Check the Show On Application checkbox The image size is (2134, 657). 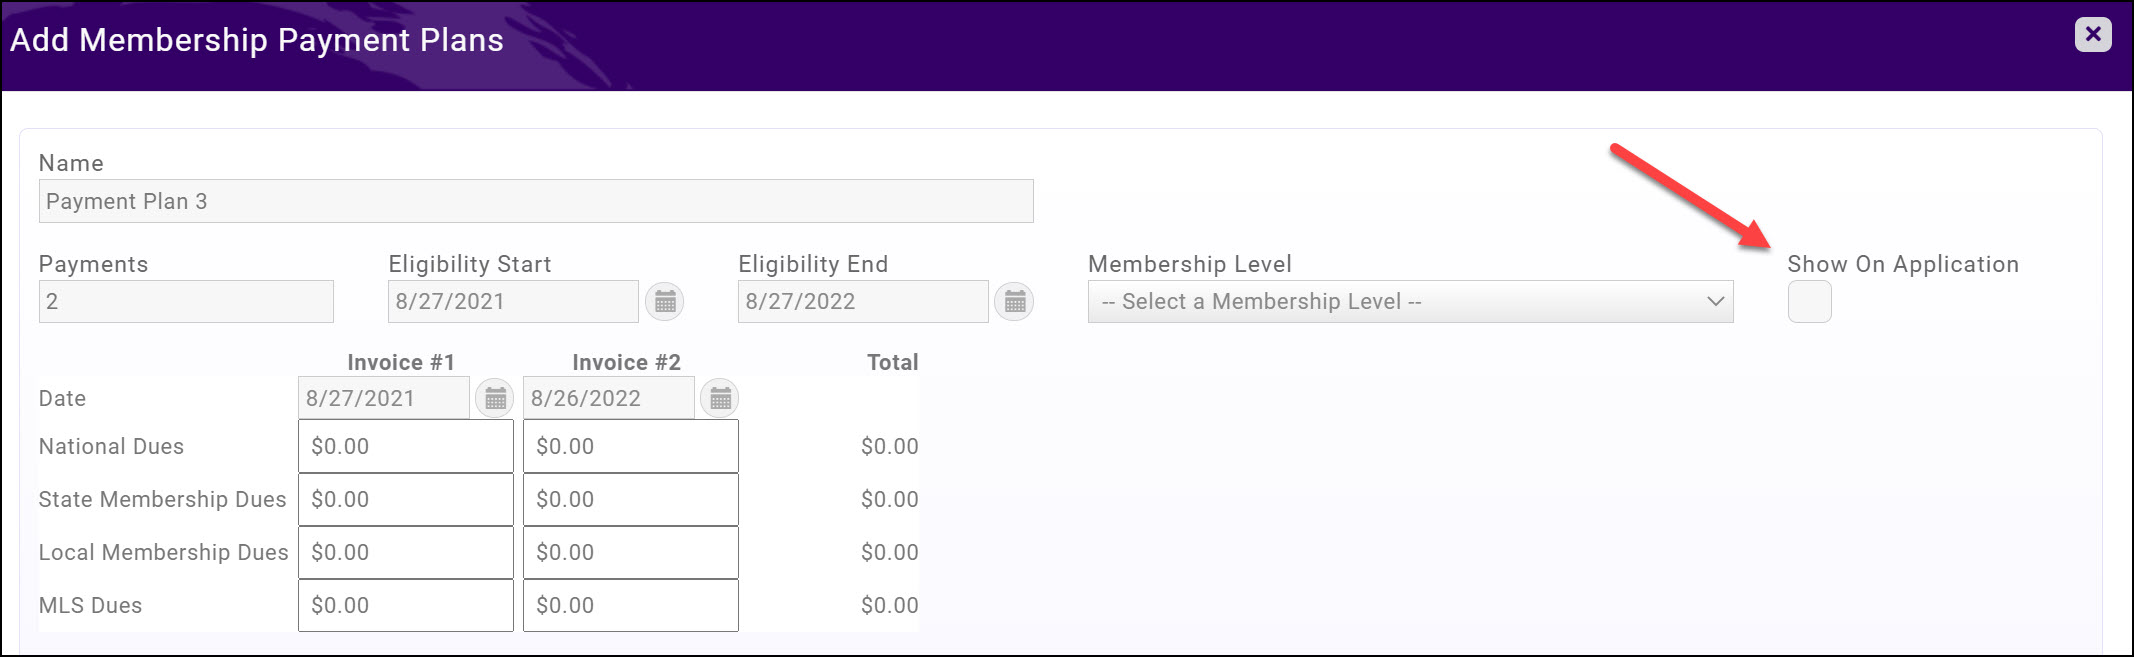(1809, 301)
